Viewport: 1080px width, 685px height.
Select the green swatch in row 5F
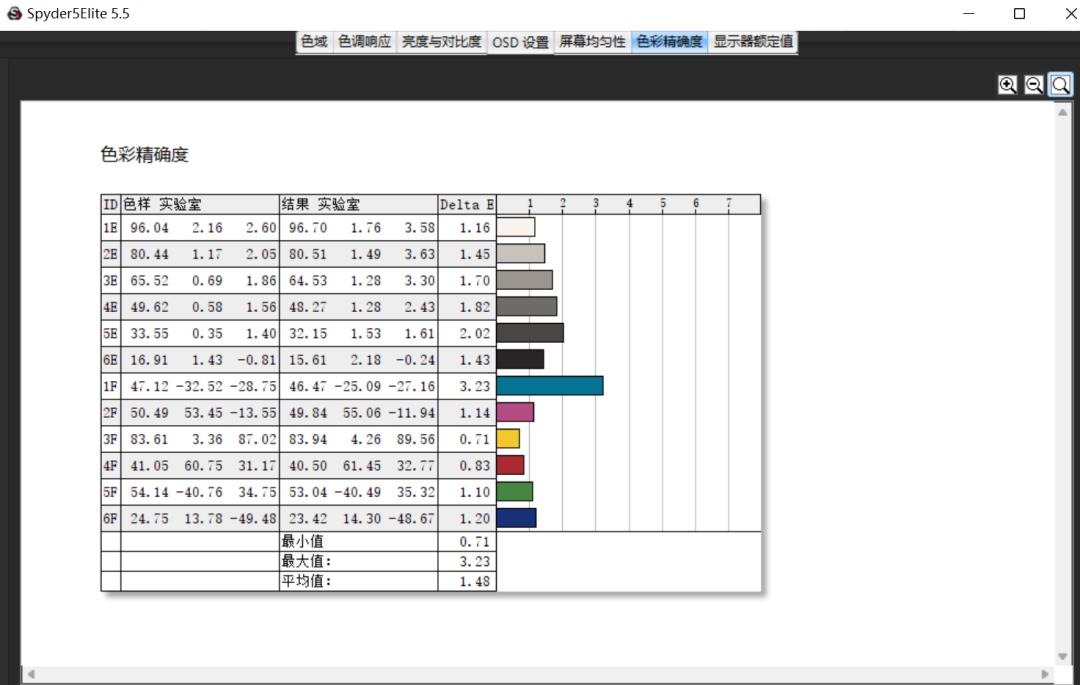tap(516, 491)
